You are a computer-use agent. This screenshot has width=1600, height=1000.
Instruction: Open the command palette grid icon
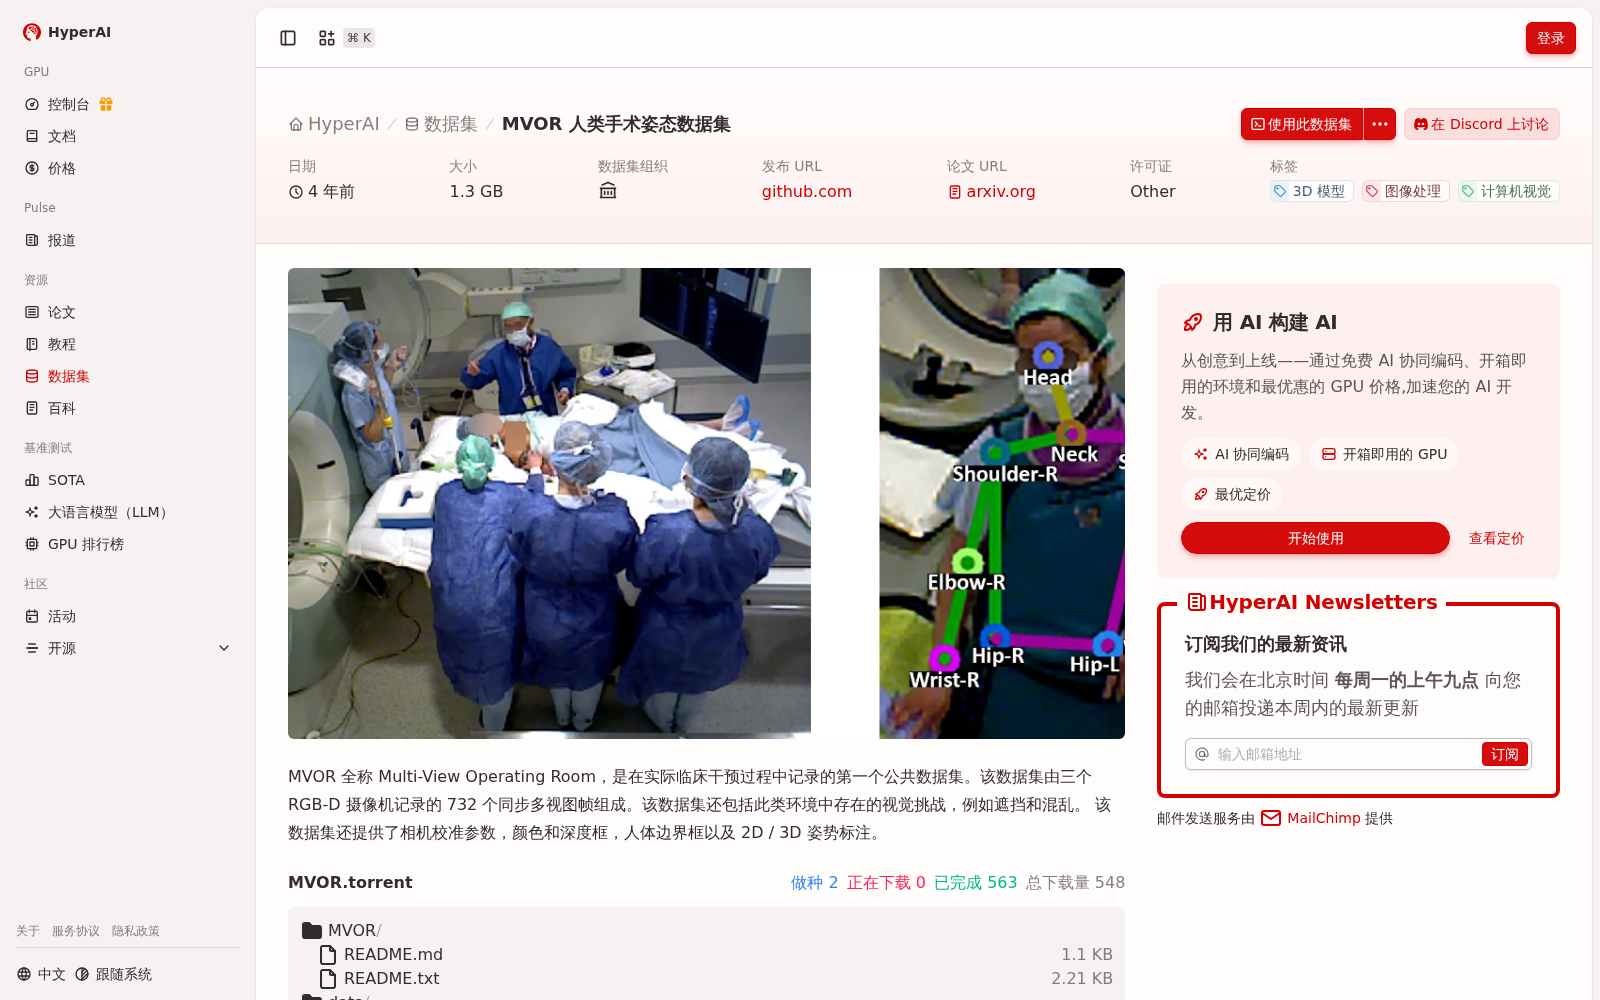point(327,38)
